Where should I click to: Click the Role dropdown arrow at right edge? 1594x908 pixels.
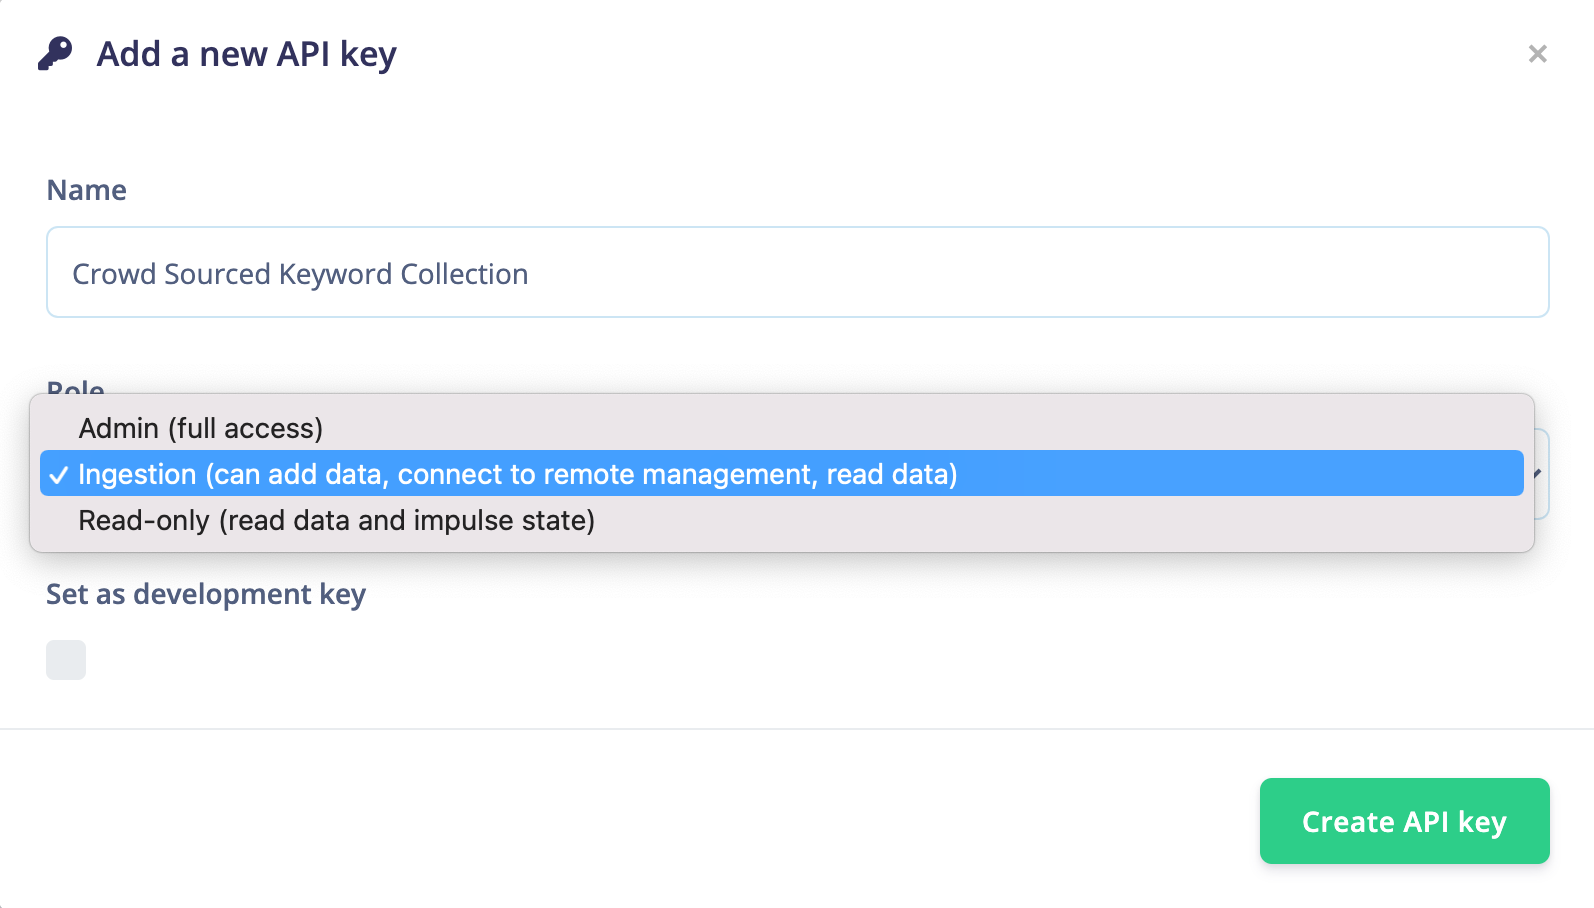point(1539,473)
